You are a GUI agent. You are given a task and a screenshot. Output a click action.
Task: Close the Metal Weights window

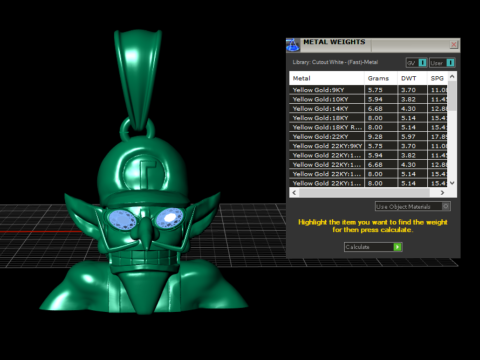tap(453, 44)
